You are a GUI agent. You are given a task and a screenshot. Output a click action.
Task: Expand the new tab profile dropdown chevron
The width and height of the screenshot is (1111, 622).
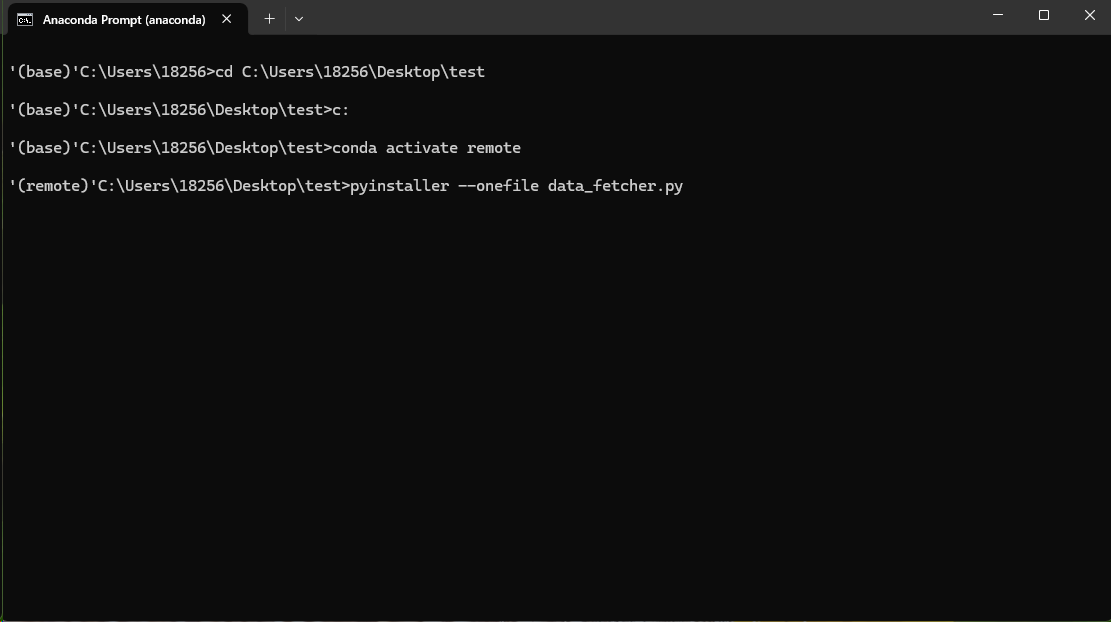(x=298, y=19)
